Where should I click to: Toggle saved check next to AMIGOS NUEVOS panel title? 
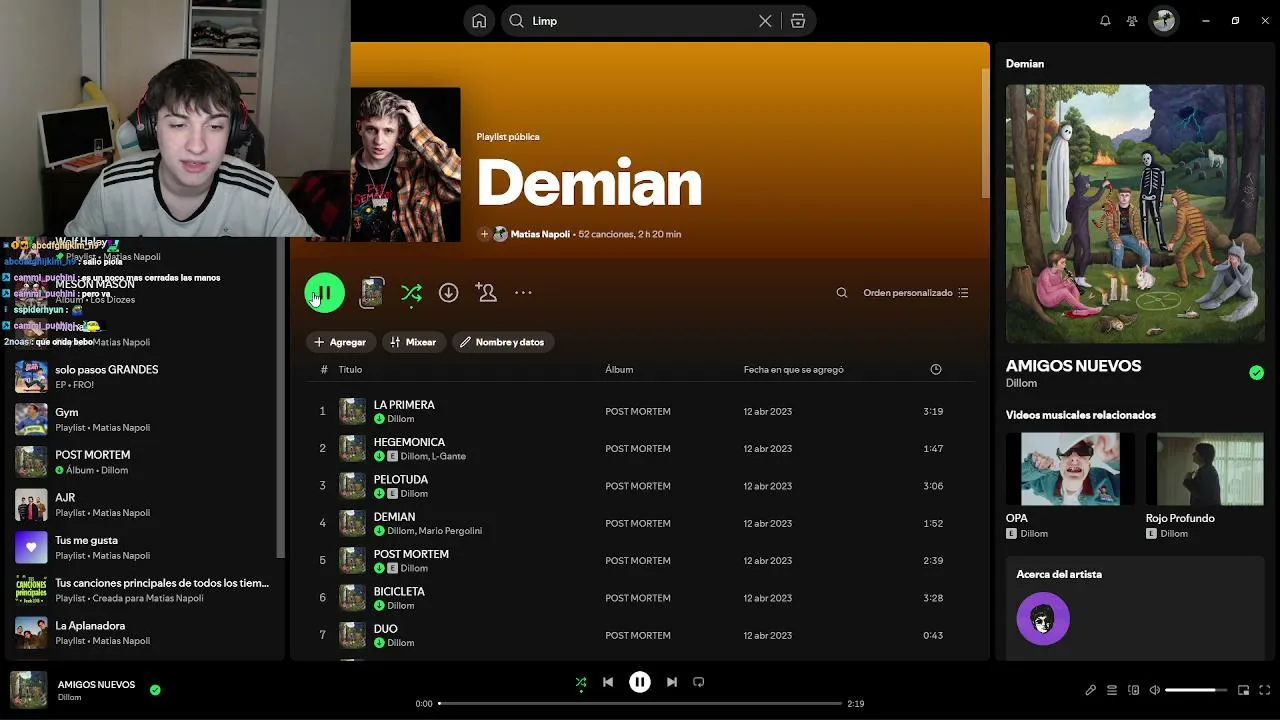coord(1256,373)
